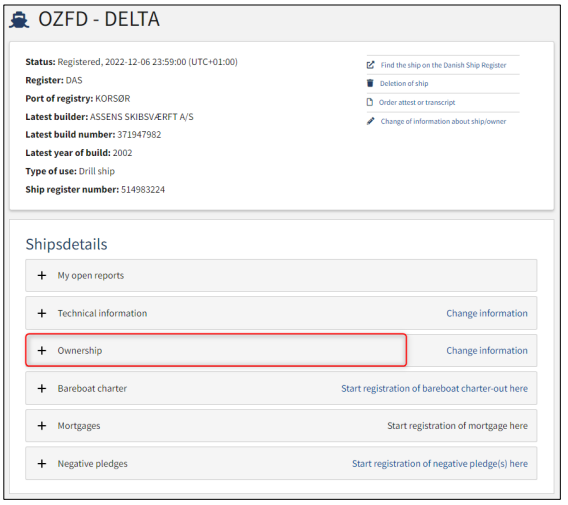568x505 pixels.
Task: Click the external link icon for Danish Ship Register
Action: pyautogui.click(x=370, y=65)
